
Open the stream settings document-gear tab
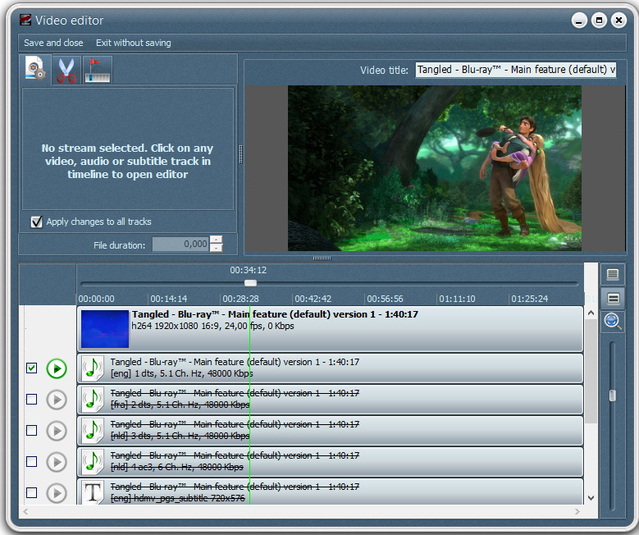[35, 69]
